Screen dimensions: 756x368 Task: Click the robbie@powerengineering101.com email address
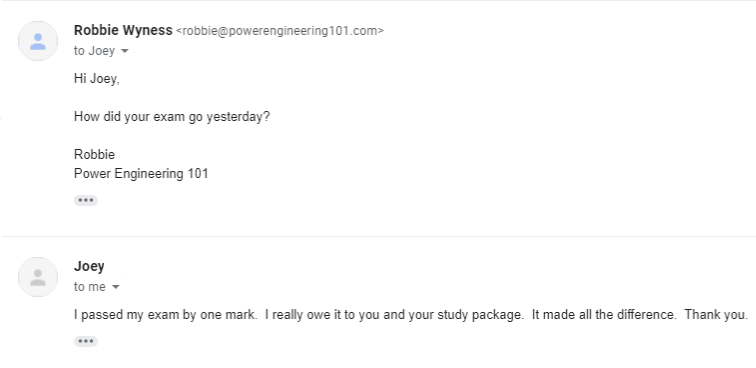[280, 31]
